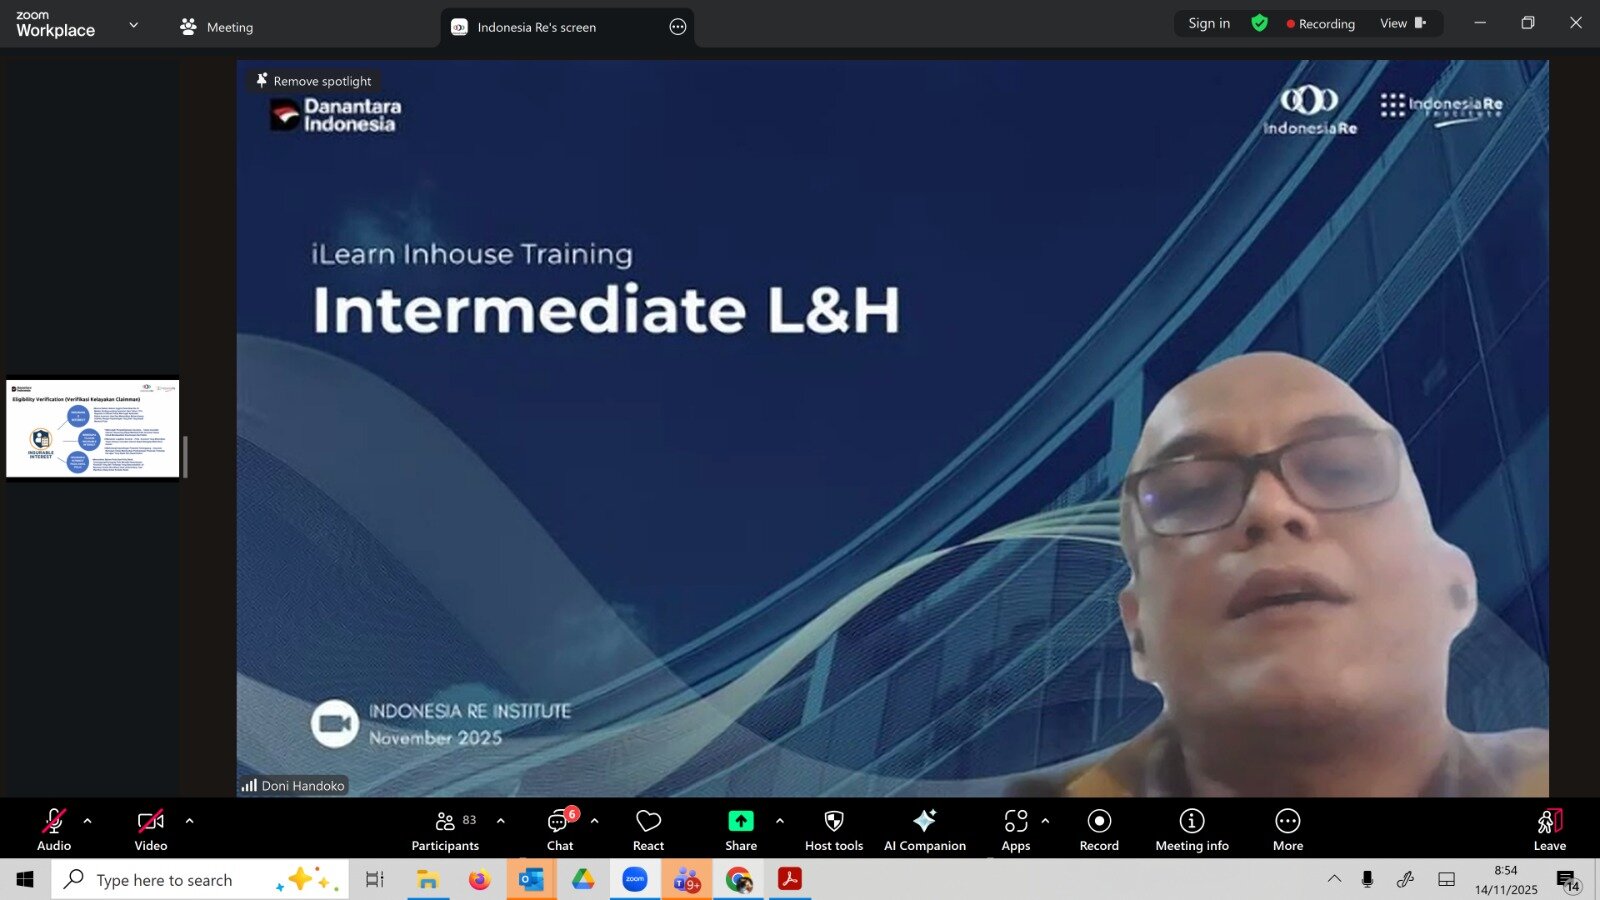Expand video options arrow next to Video
The image size is (1600, 900).
coord(190,821)
